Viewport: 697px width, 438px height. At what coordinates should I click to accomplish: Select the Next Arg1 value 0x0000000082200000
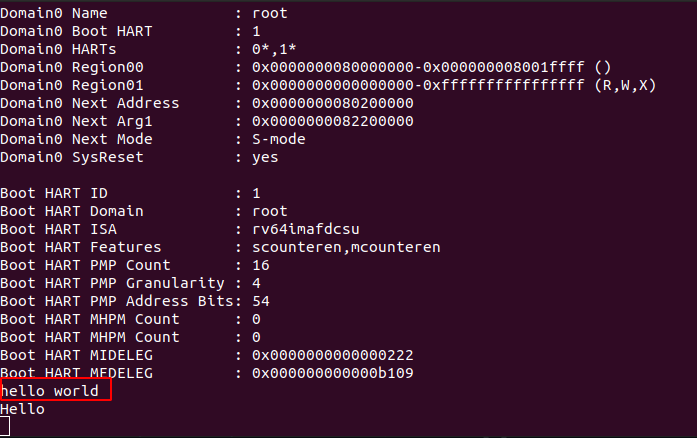pos(333,121)
